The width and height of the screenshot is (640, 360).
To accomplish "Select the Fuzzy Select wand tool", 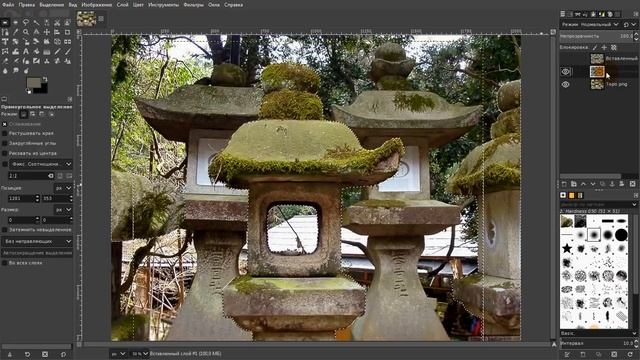I will click(36, 22).
